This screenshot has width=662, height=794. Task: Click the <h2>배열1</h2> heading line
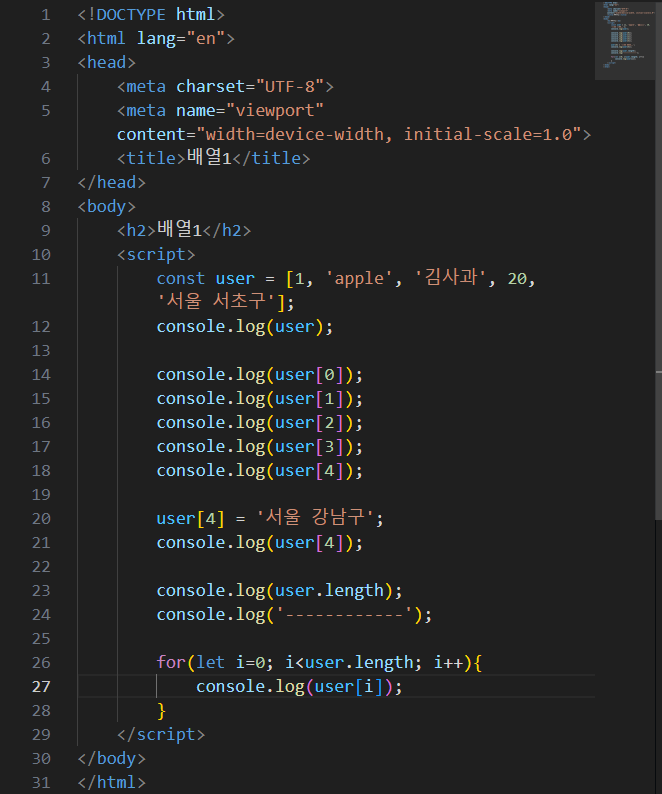(x=184, y=230)
